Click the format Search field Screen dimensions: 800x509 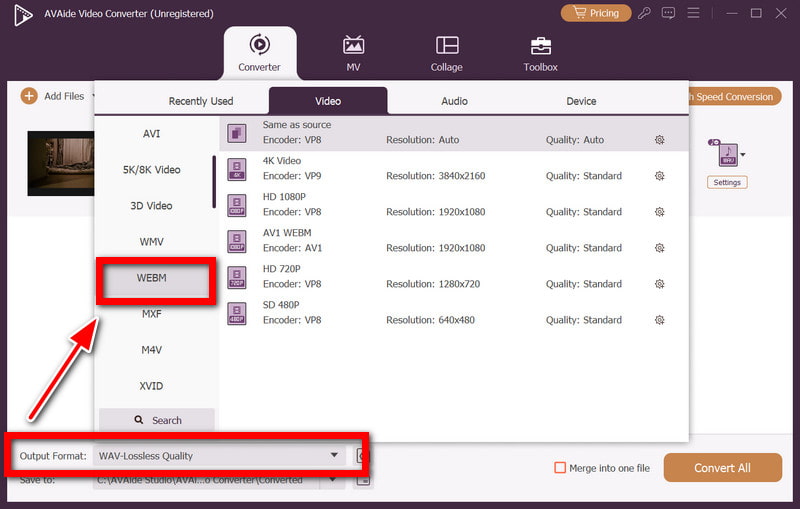(157, 420)
